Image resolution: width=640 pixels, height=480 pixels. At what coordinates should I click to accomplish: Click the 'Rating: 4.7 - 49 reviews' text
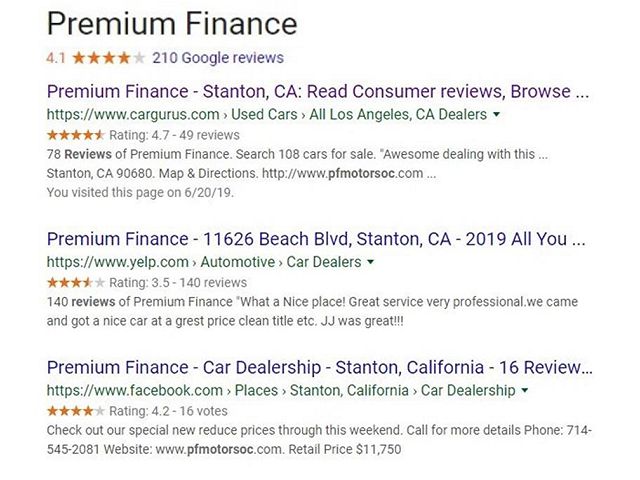(175, 135)
